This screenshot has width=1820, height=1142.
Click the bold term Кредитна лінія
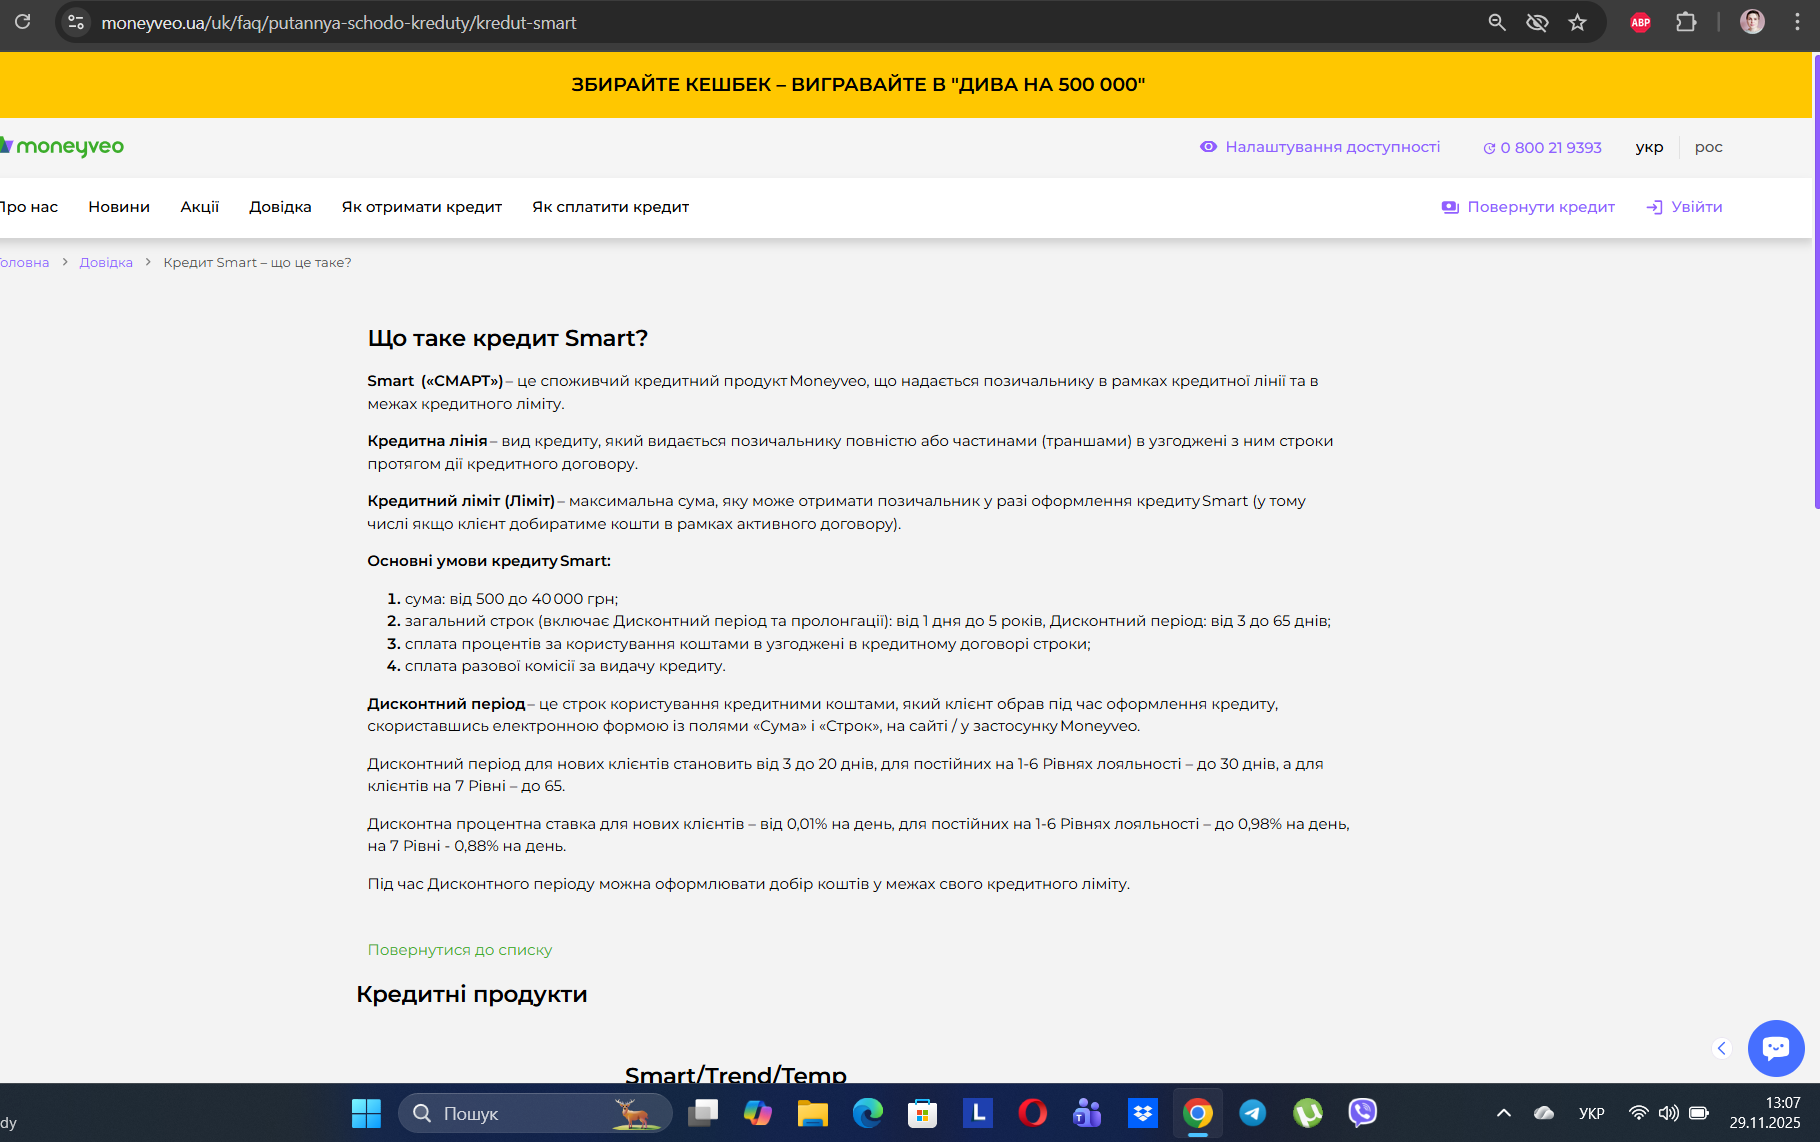point(427,441)
